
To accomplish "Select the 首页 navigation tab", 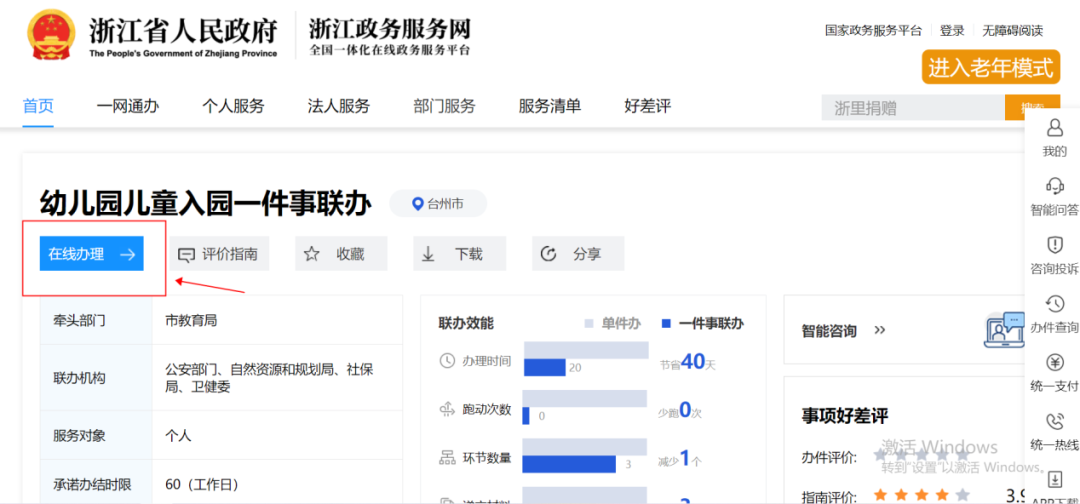I will [x=38, y=107].
